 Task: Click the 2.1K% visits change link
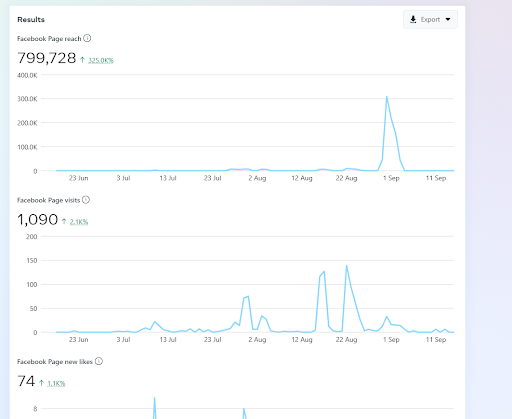(x=79, y=222)
